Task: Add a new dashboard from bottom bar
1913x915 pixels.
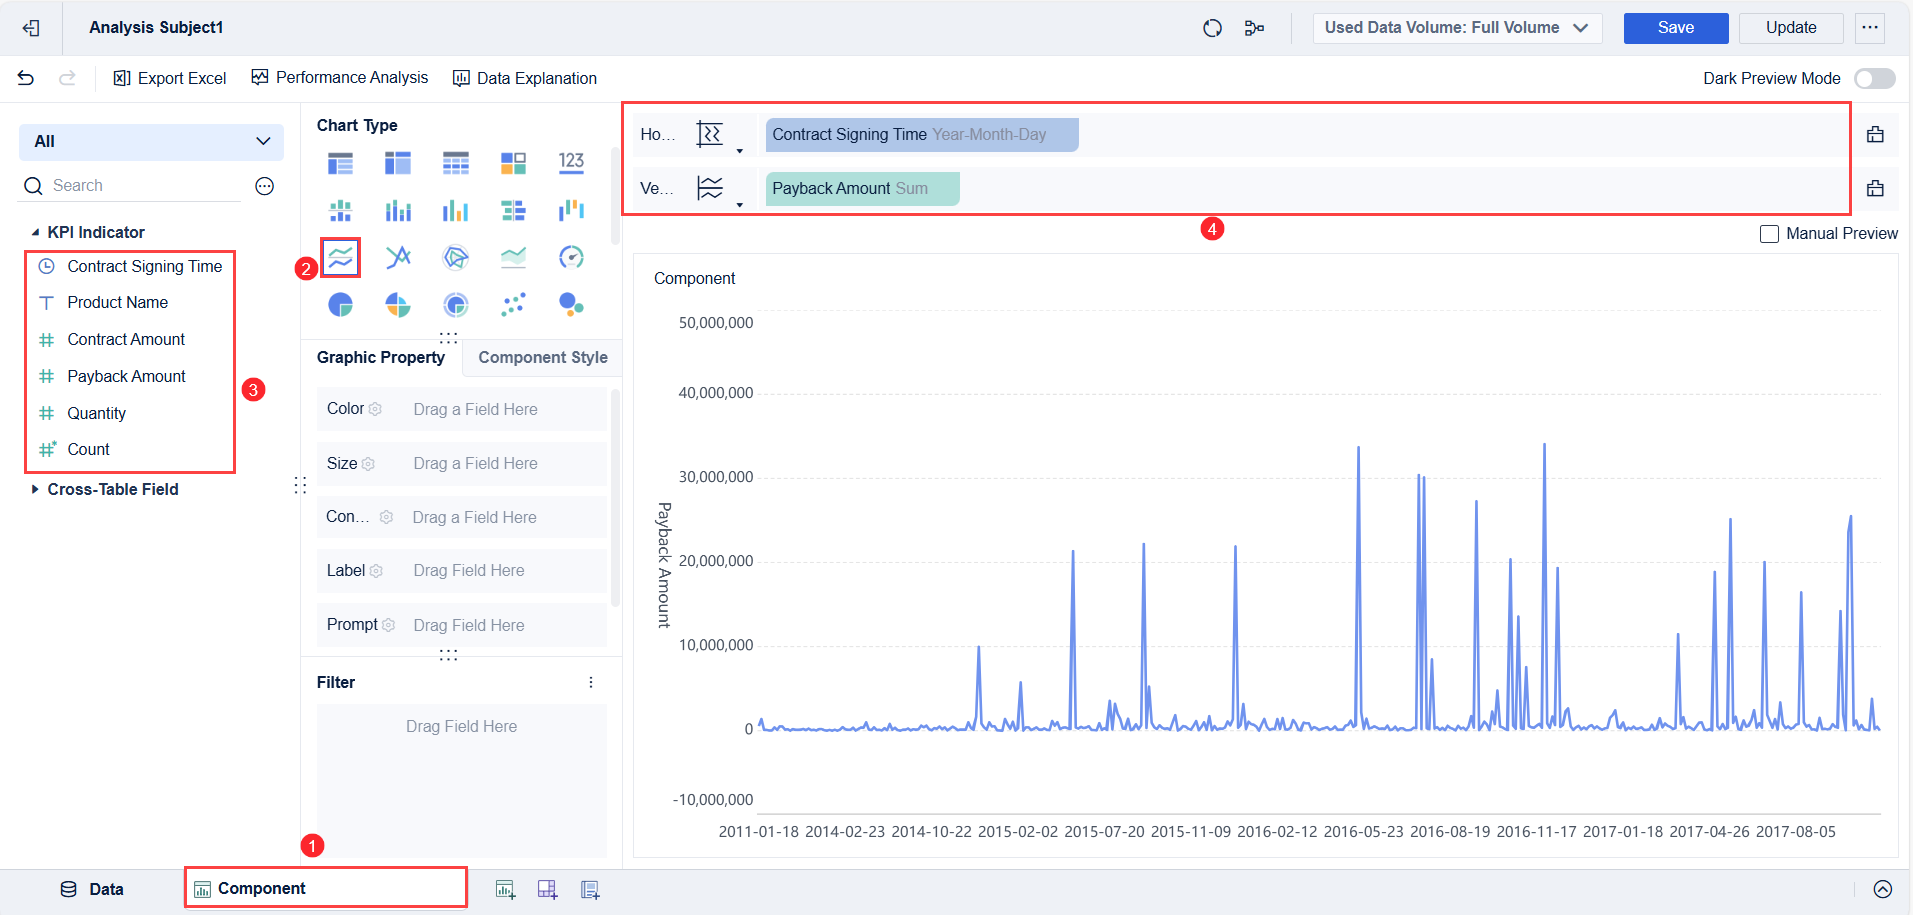Action: tap(547, 890)
